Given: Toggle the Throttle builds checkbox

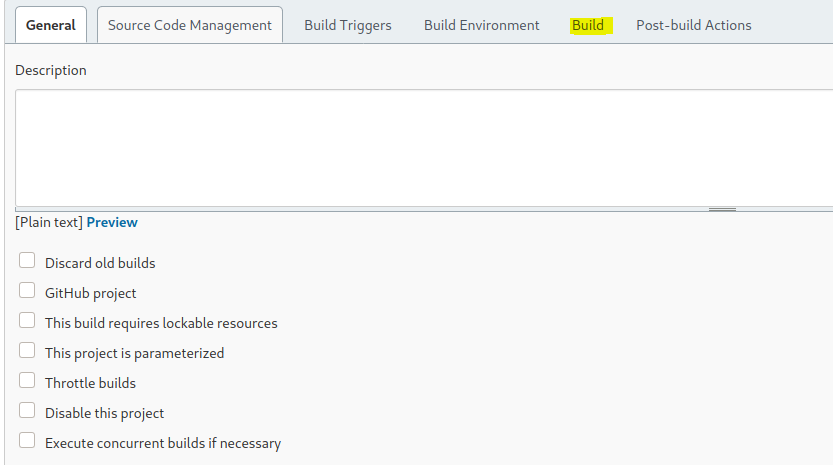Looking at the screenshot, I should (x=27, y=381).
